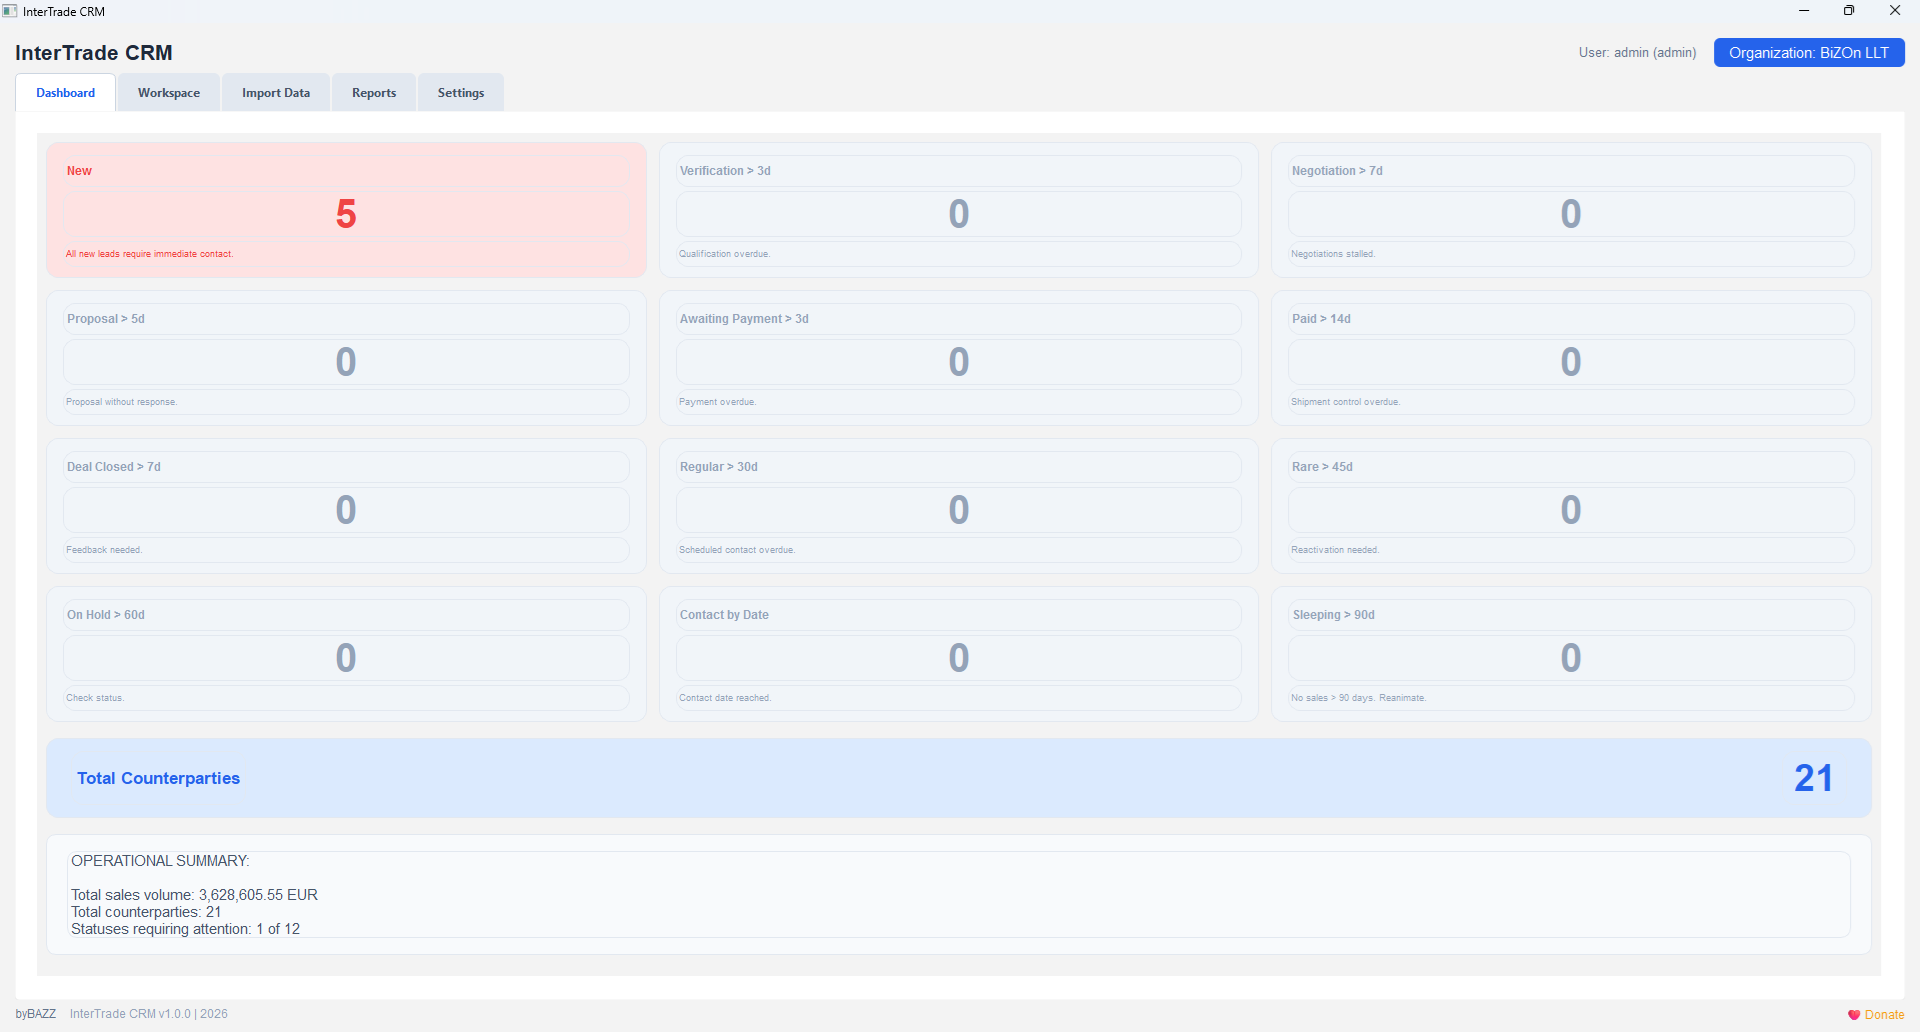Select the Deal Closed > 7d title
The image size is (1920, 1032).
114,467
